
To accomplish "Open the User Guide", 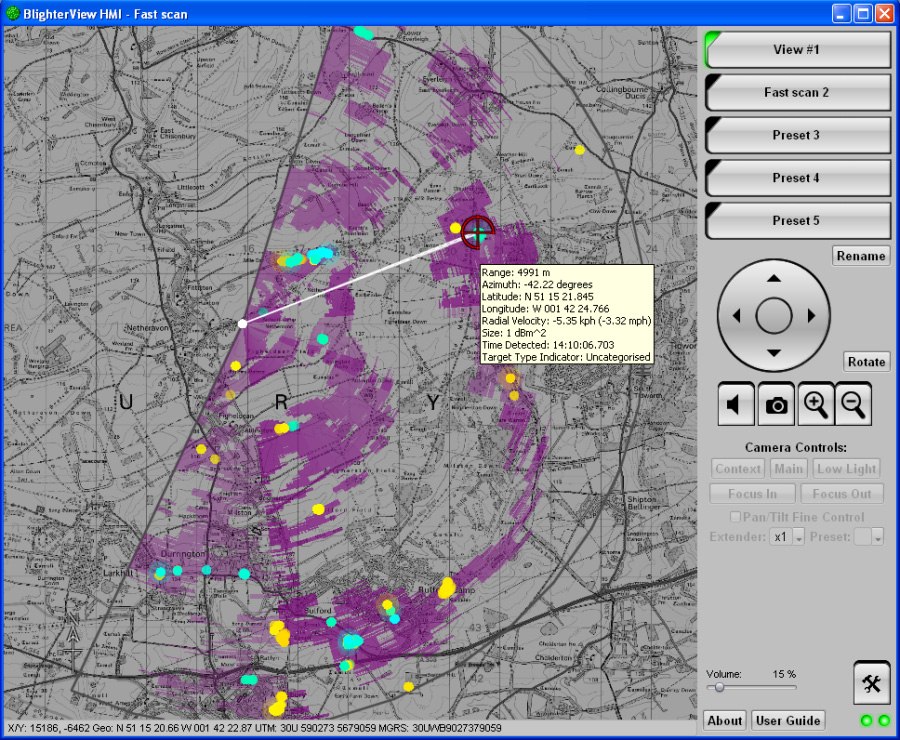I will pyautogui.click(x=789, y=720).
